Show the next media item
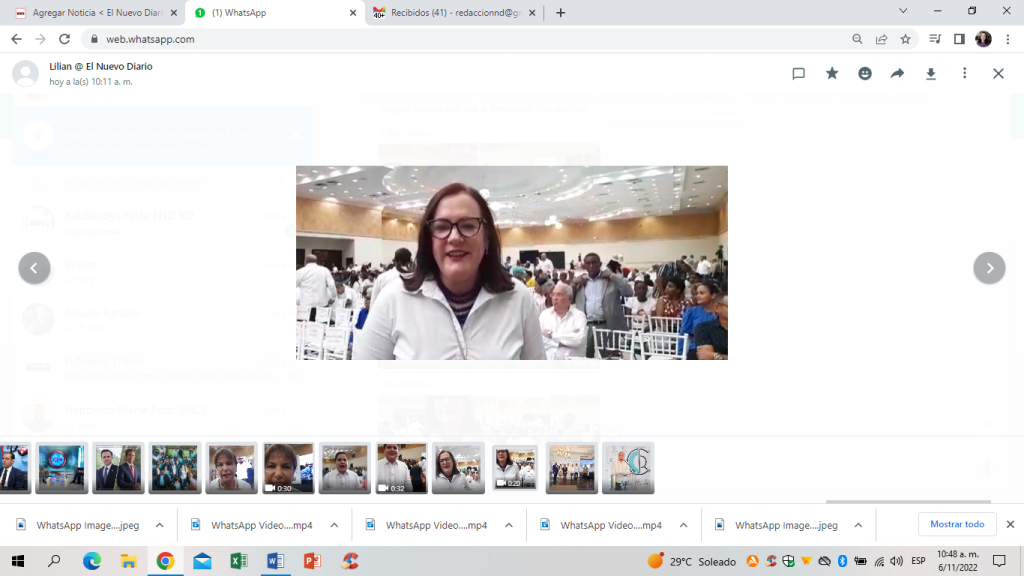Screen dimensions: 1024x576 coord(989,268)
